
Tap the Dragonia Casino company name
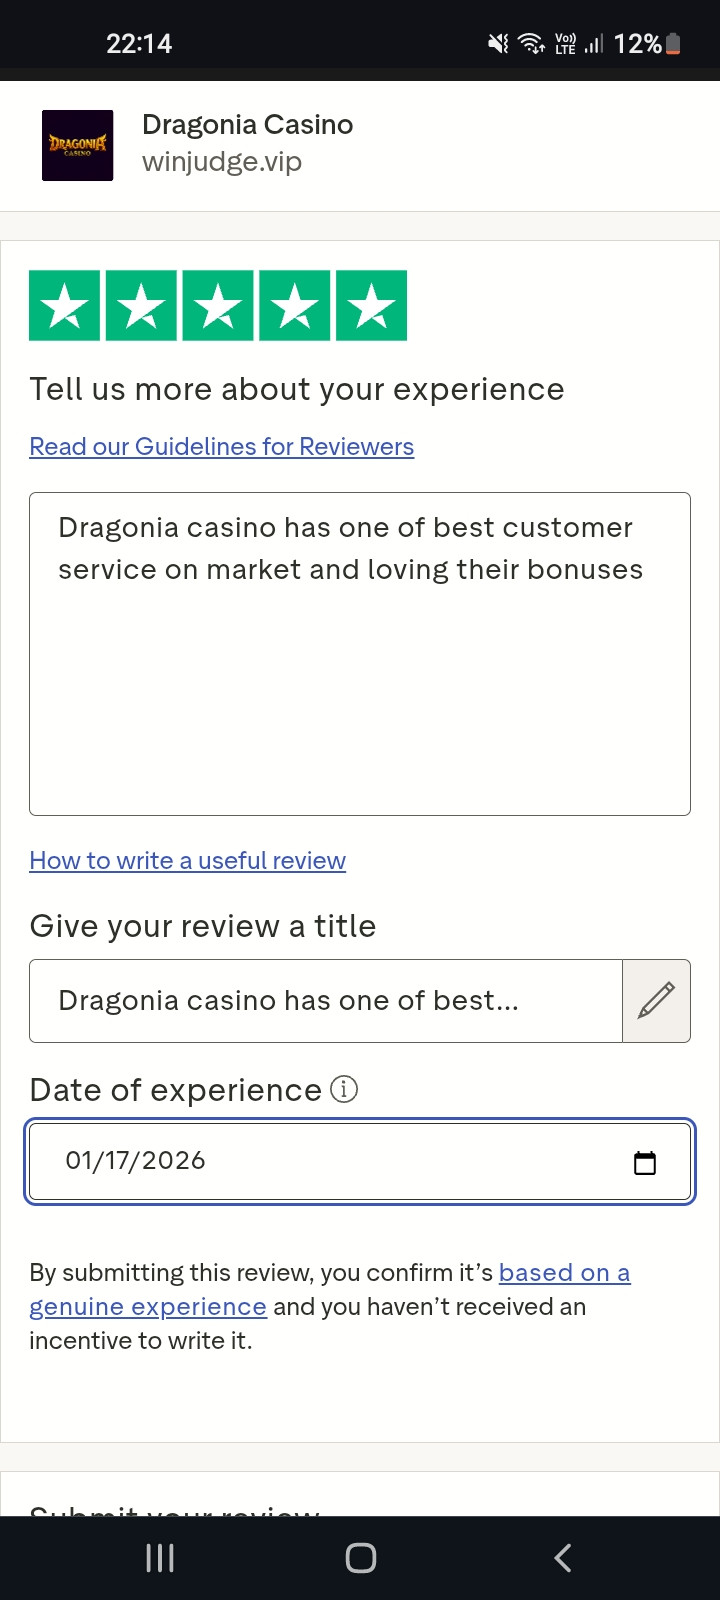247,125
